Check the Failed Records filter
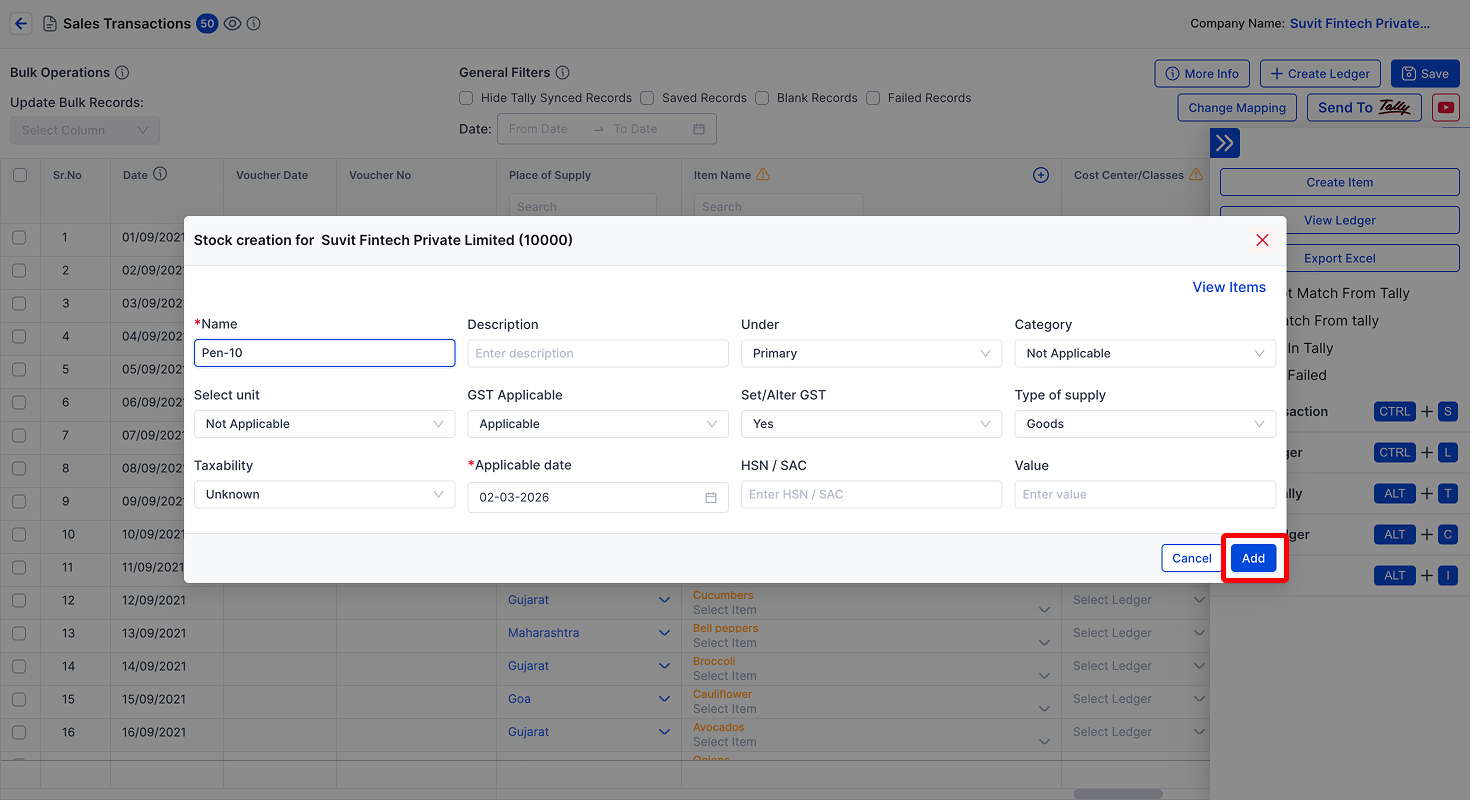1470x800 pixels. point(873,98)
